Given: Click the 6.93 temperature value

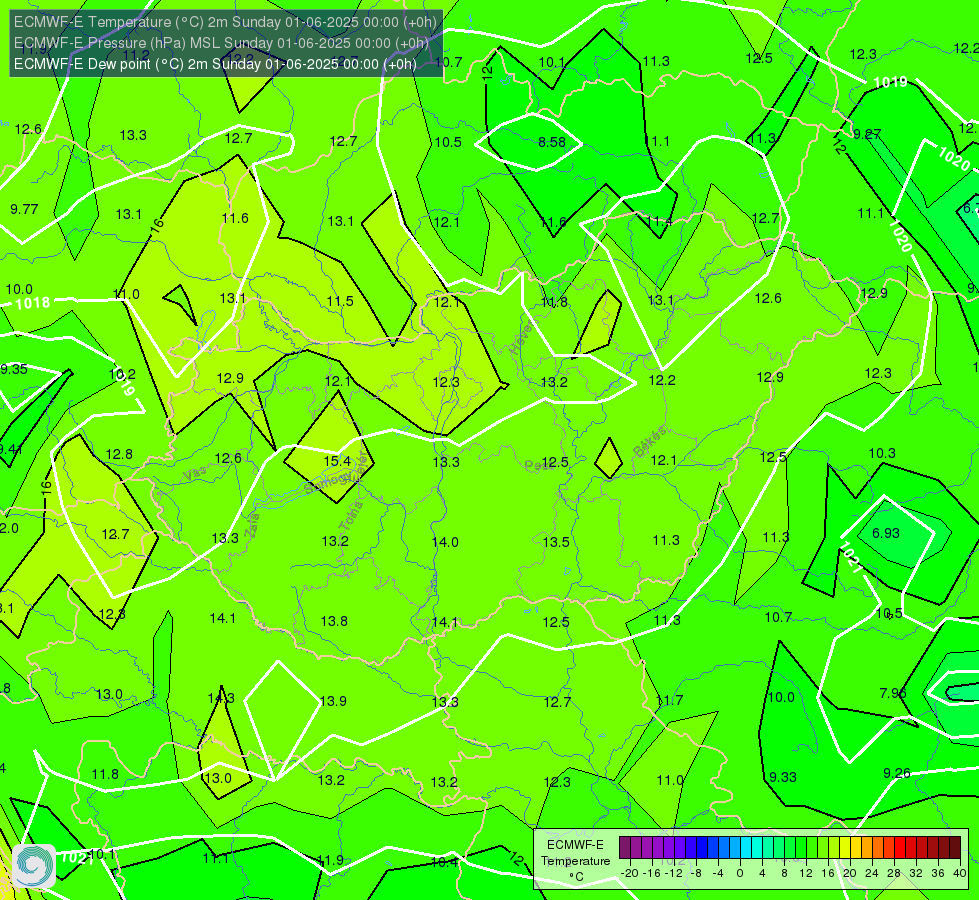Looking at the screenshot, I should pos(886,533).
